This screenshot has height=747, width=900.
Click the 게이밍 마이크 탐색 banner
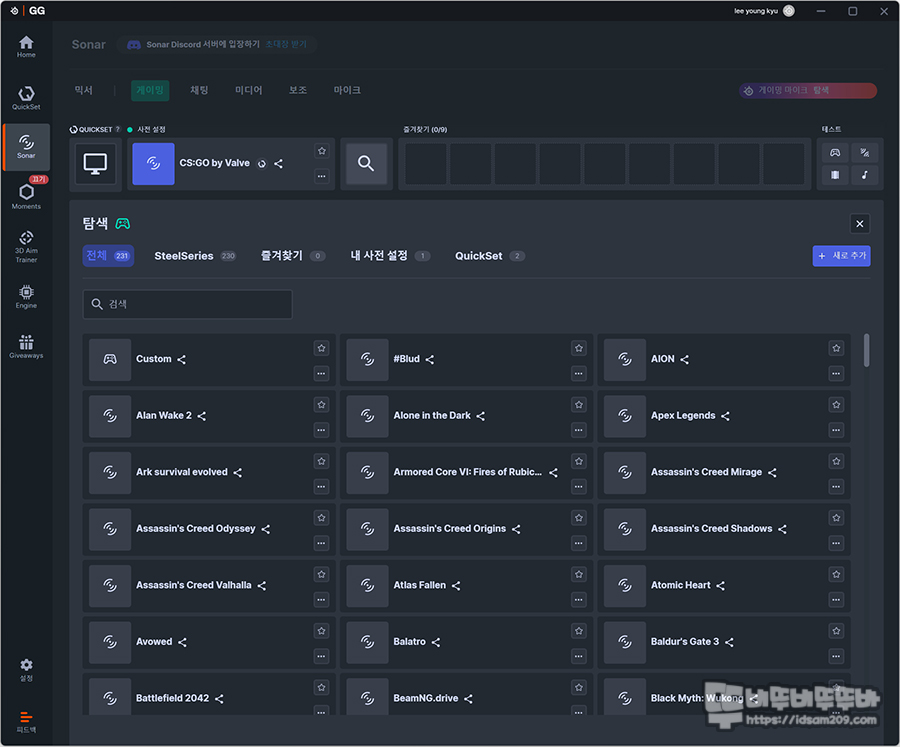pyautogui.click(x=808, y=90)
